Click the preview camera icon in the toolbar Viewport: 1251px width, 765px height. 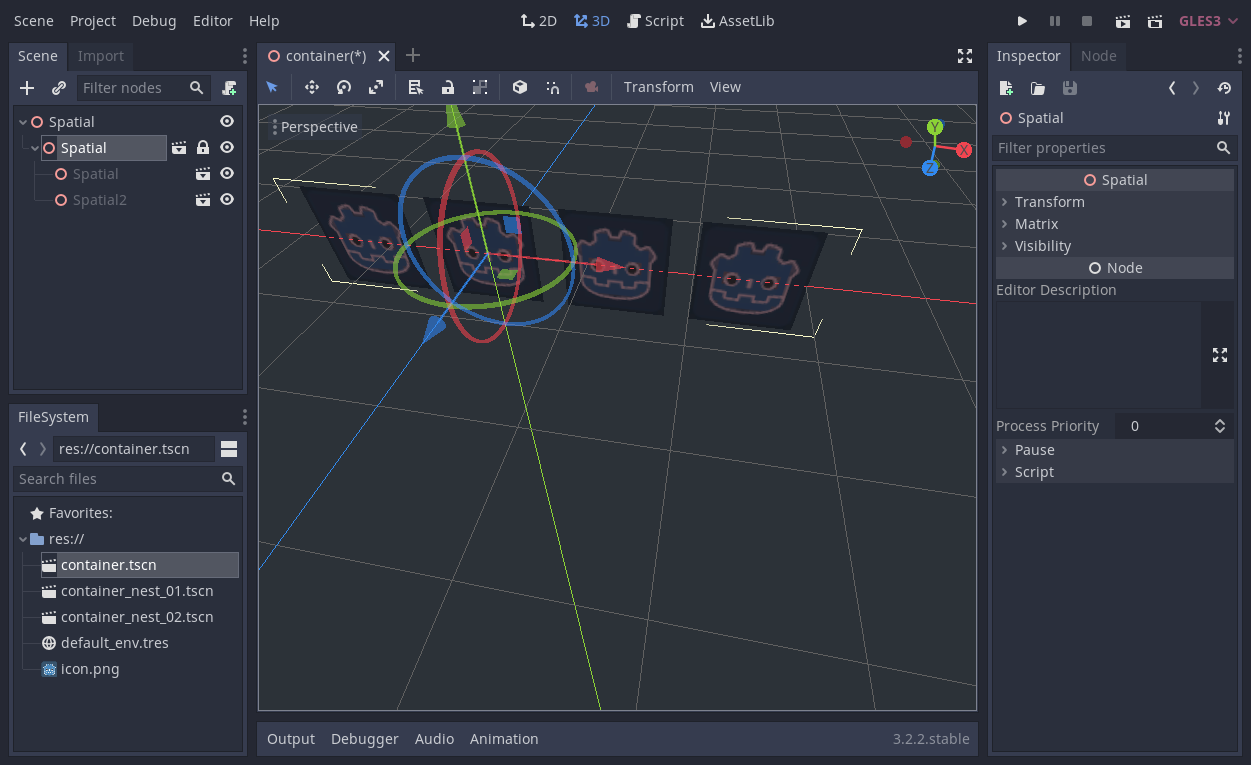591,87
